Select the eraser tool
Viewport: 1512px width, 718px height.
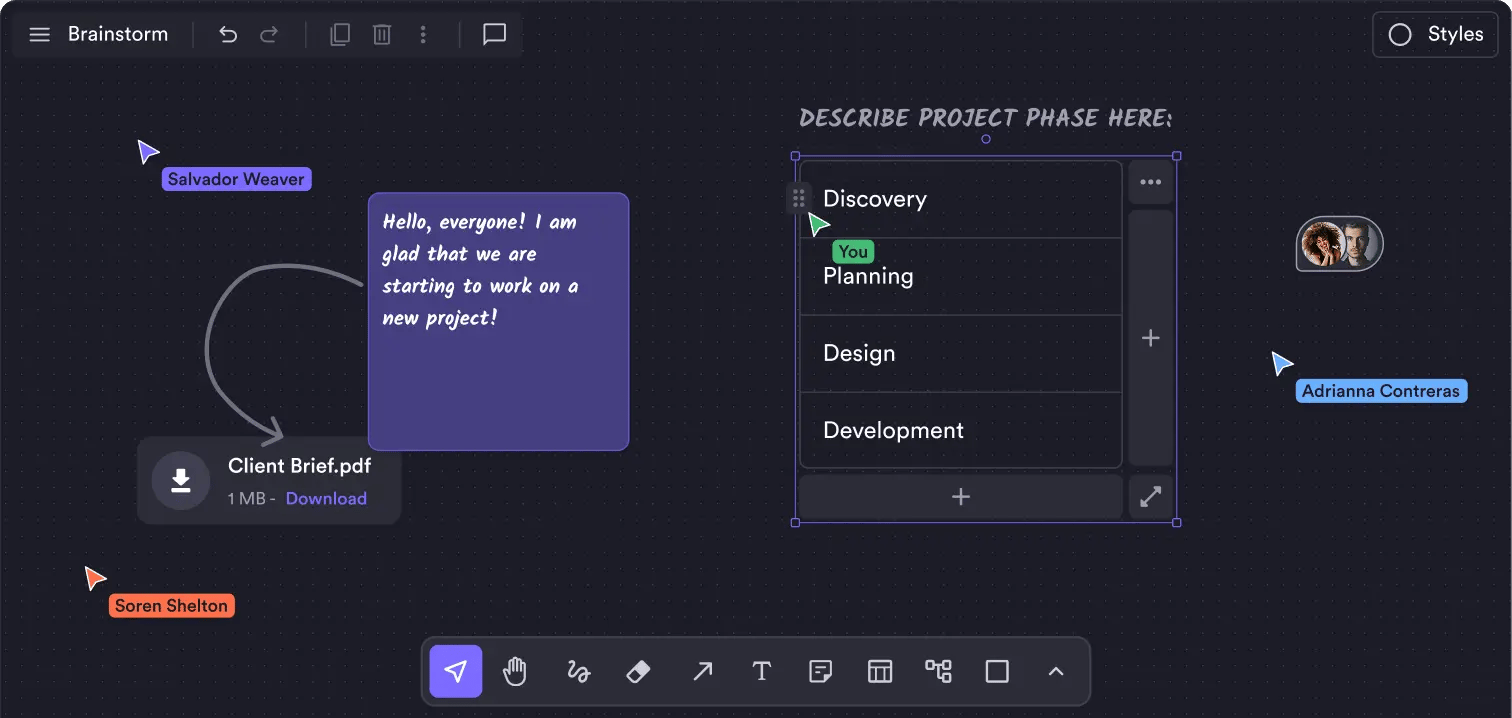pos(638,671)
